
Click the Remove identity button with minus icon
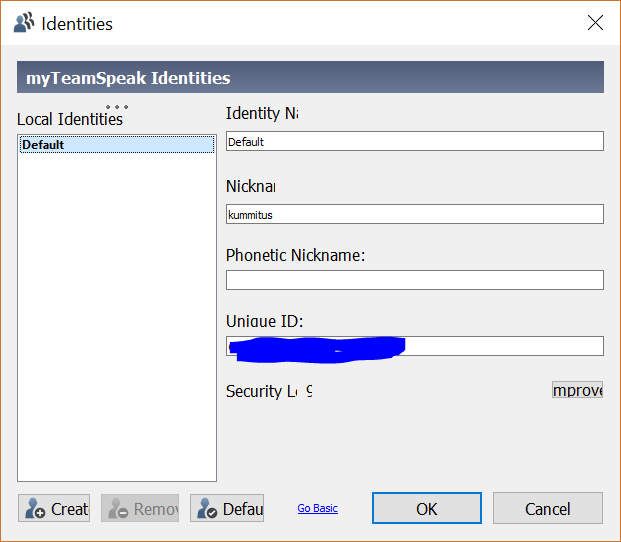pyautogui.click(x=140, y=508)
